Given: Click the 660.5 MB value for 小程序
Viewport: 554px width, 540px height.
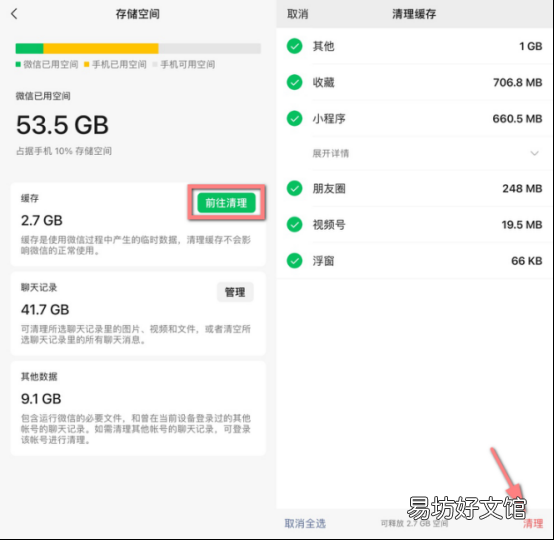Looking at the screenshot, I should pos(518,118).
